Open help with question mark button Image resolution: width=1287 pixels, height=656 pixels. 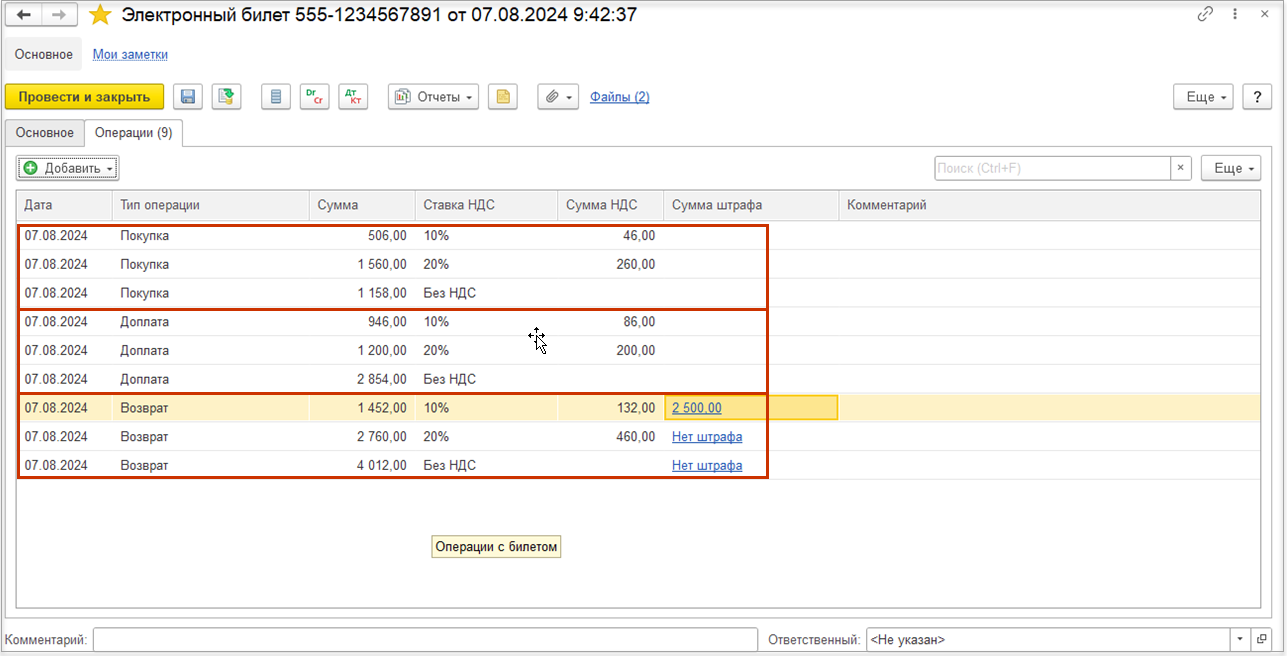point(1256,97)
